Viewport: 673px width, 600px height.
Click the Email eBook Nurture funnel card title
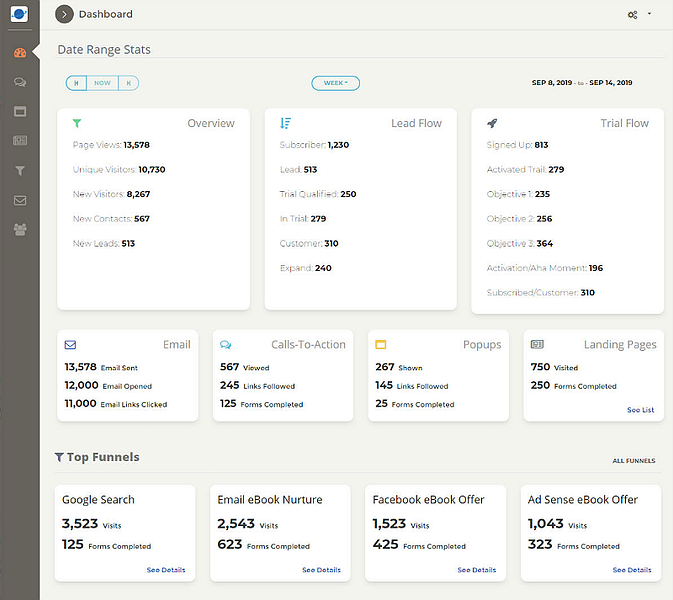pyautogui.click(x=270, y=499)
